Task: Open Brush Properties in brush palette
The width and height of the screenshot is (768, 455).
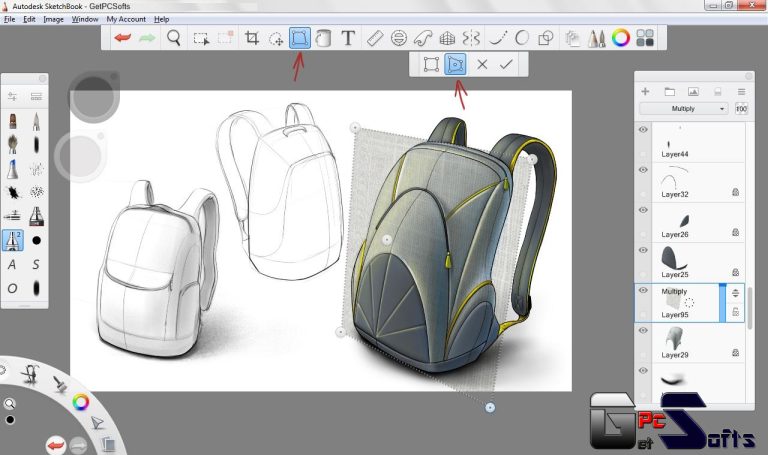Action: click(x=12, y=96)
